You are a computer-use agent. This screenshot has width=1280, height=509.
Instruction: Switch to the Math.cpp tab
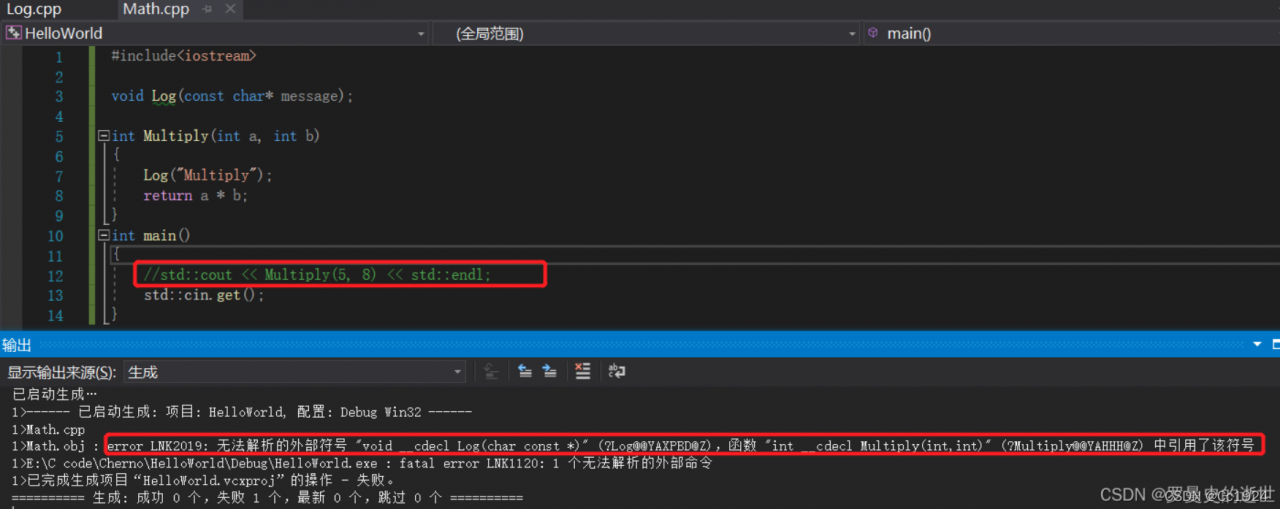point(156,9)
